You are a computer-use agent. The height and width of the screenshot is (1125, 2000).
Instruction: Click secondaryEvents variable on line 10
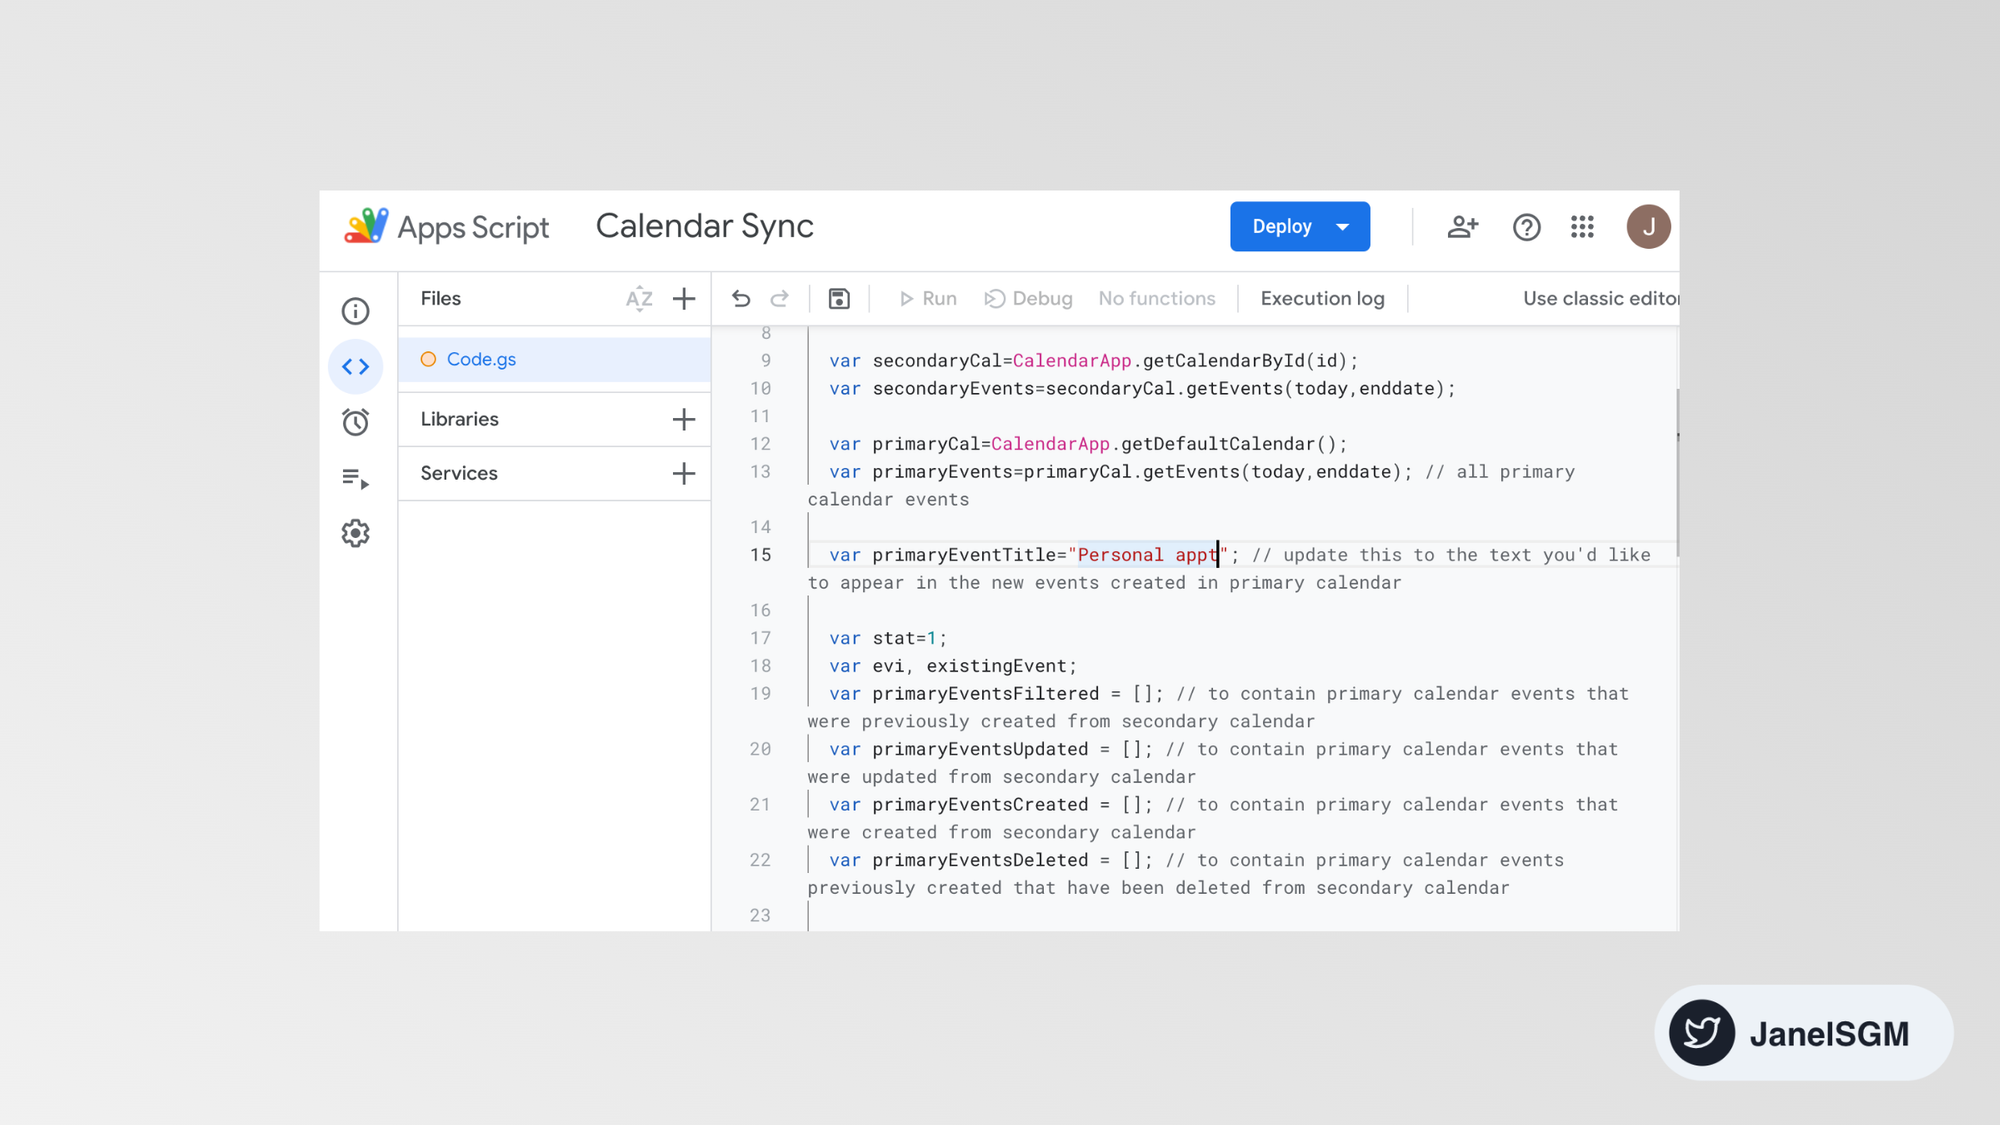coord(953,388)
